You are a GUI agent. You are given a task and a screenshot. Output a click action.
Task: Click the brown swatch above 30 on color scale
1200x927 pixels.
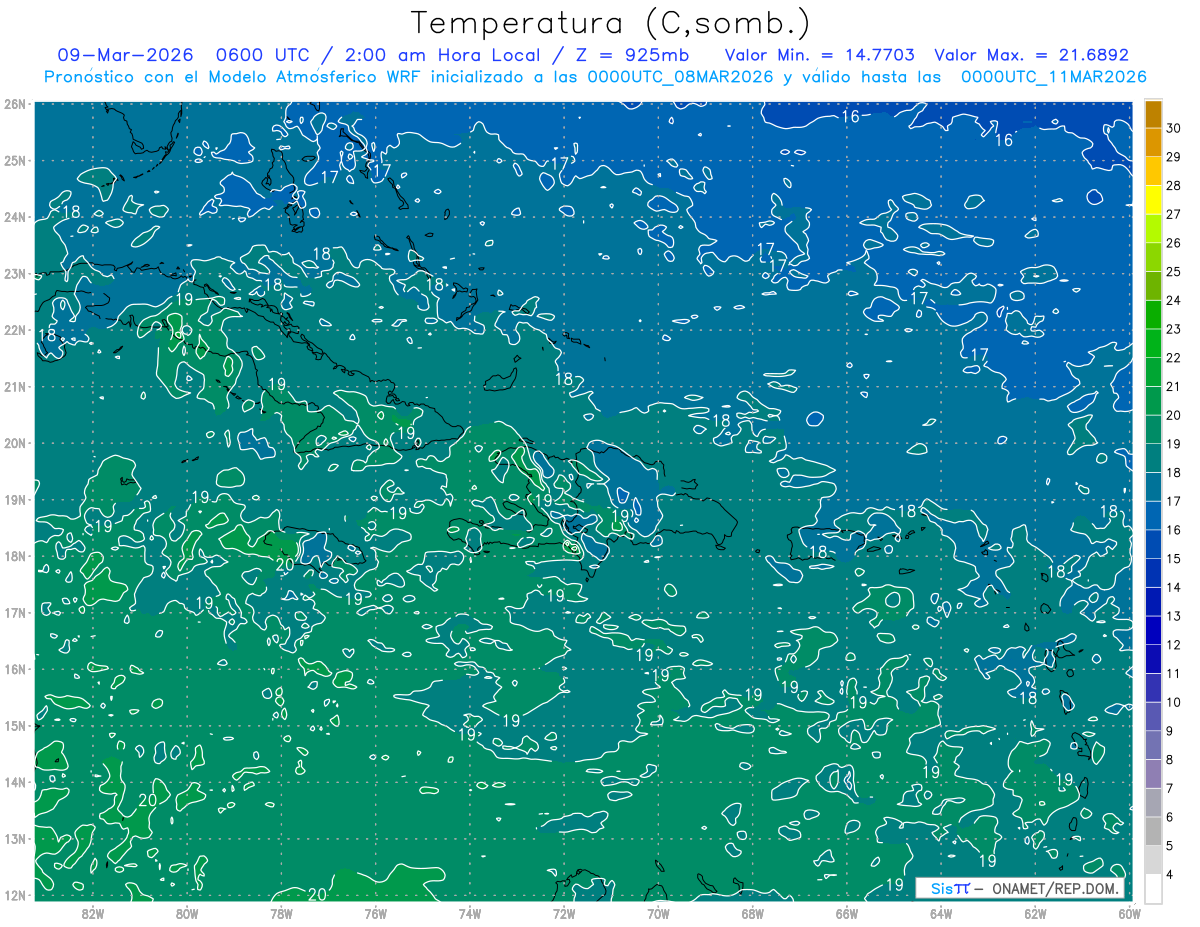pyautogui.click(x=1153, y=114)
